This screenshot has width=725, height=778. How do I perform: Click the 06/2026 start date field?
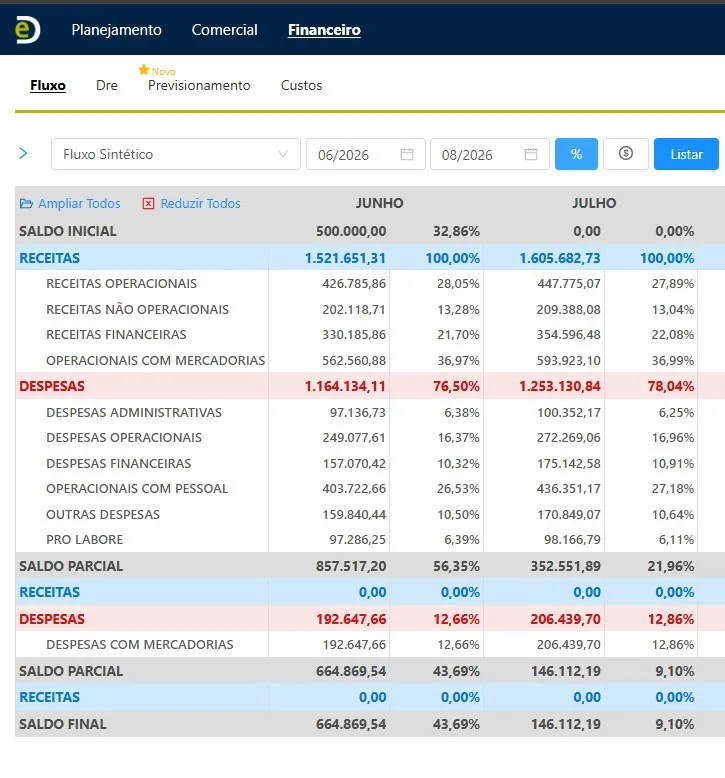(x=366, y=154)
